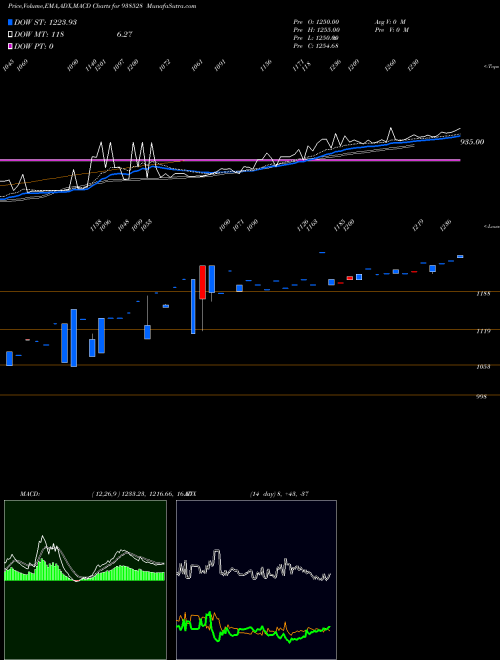Image resolution: width=500 pixels, height=660 pixels.
Task: Select the 'DOW MT: 118' label
Action: click(39, 35)
